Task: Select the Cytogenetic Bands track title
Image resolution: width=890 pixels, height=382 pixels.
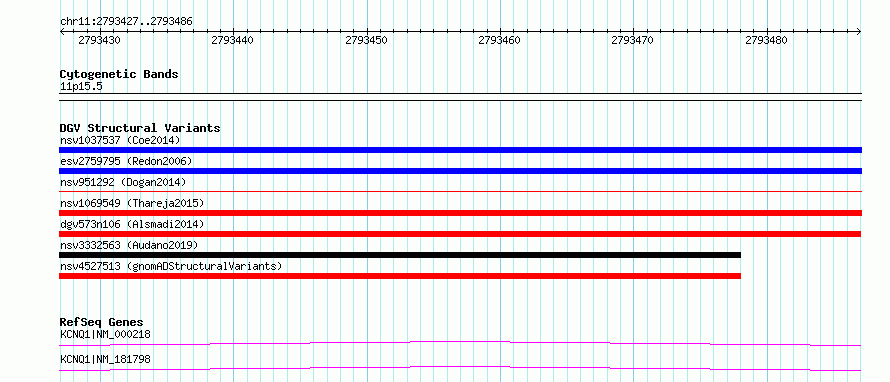Action: [x=119, y=74]
